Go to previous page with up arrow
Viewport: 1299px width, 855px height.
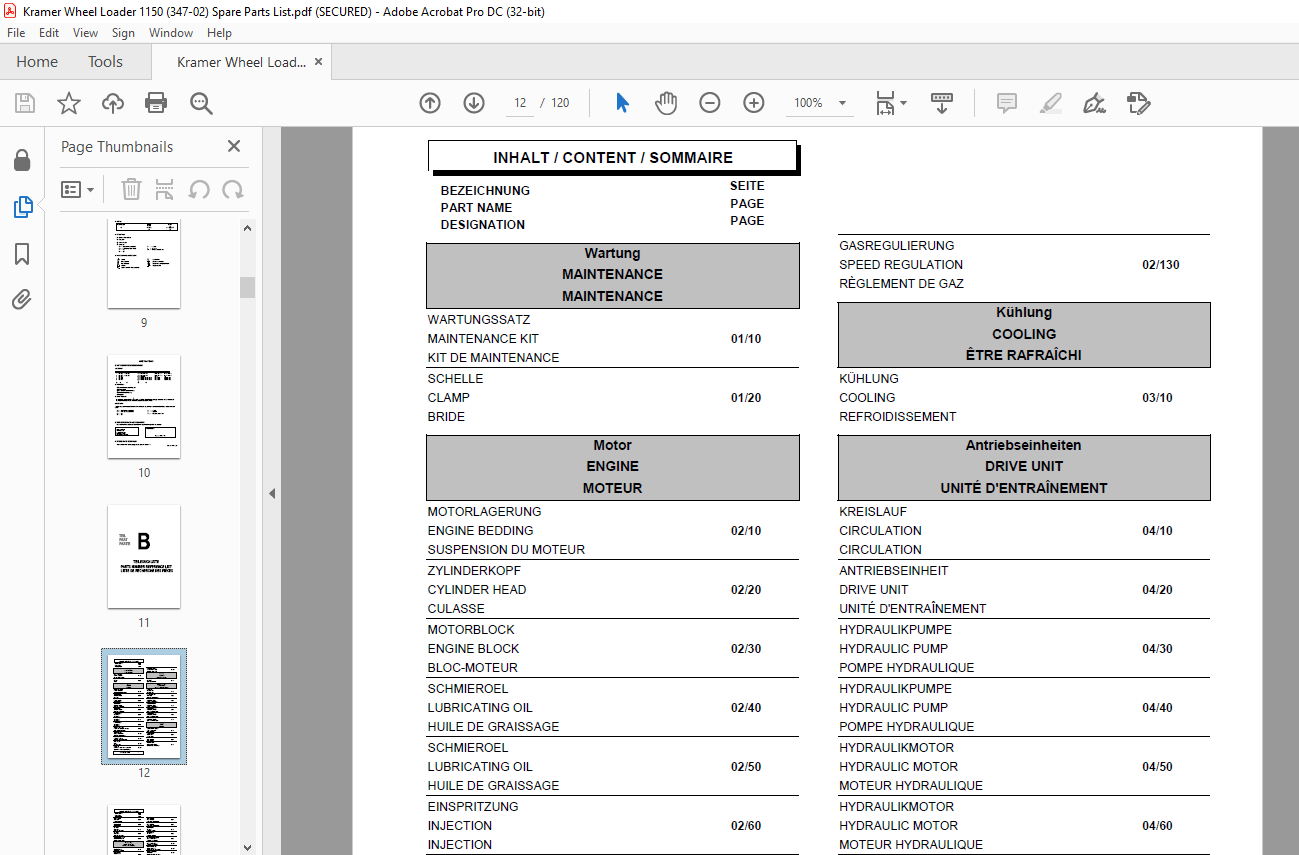click(x=430, y=103)
